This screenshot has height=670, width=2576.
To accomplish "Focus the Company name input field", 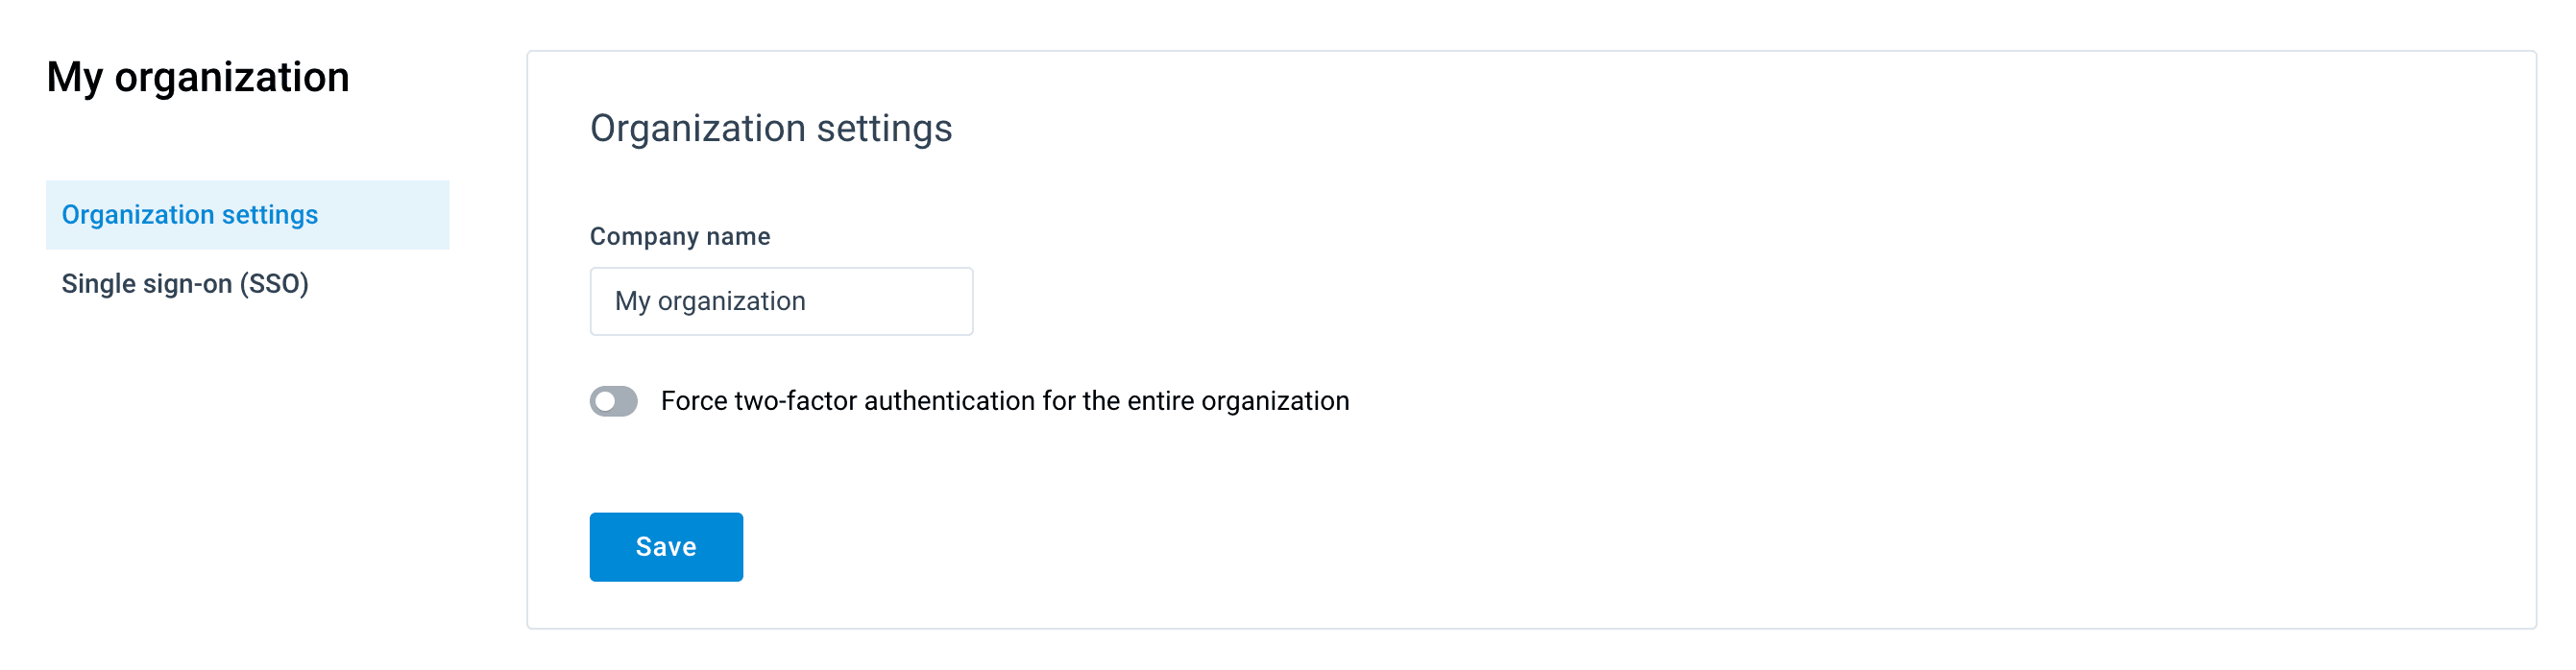I will point(781,301).
